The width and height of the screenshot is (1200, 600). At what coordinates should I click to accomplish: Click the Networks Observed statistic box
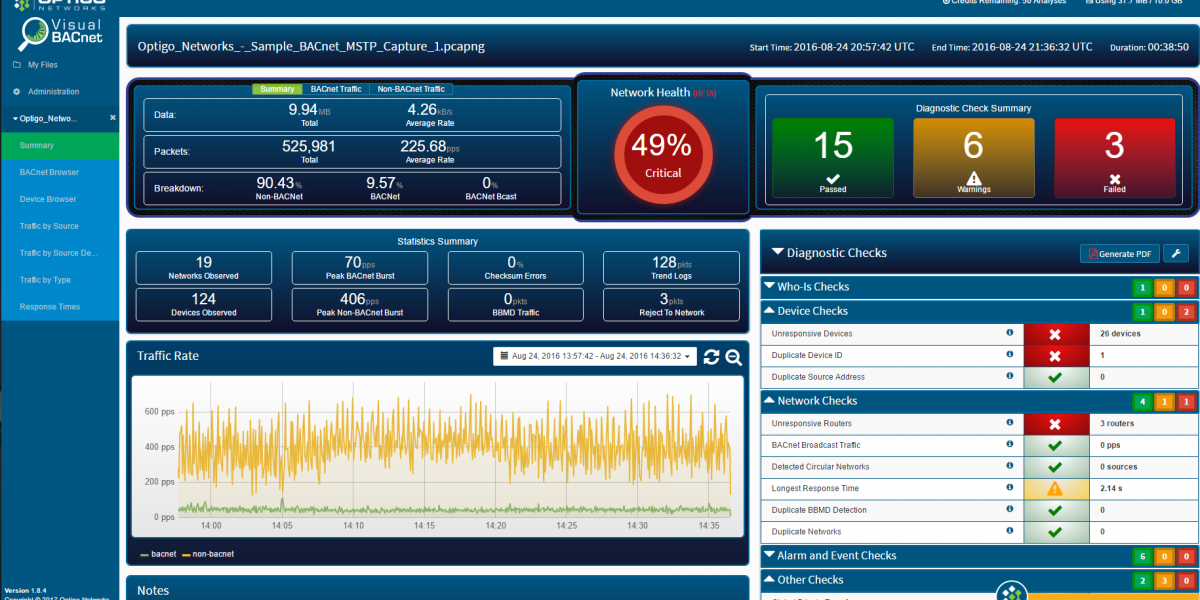[x=204, y=268]
